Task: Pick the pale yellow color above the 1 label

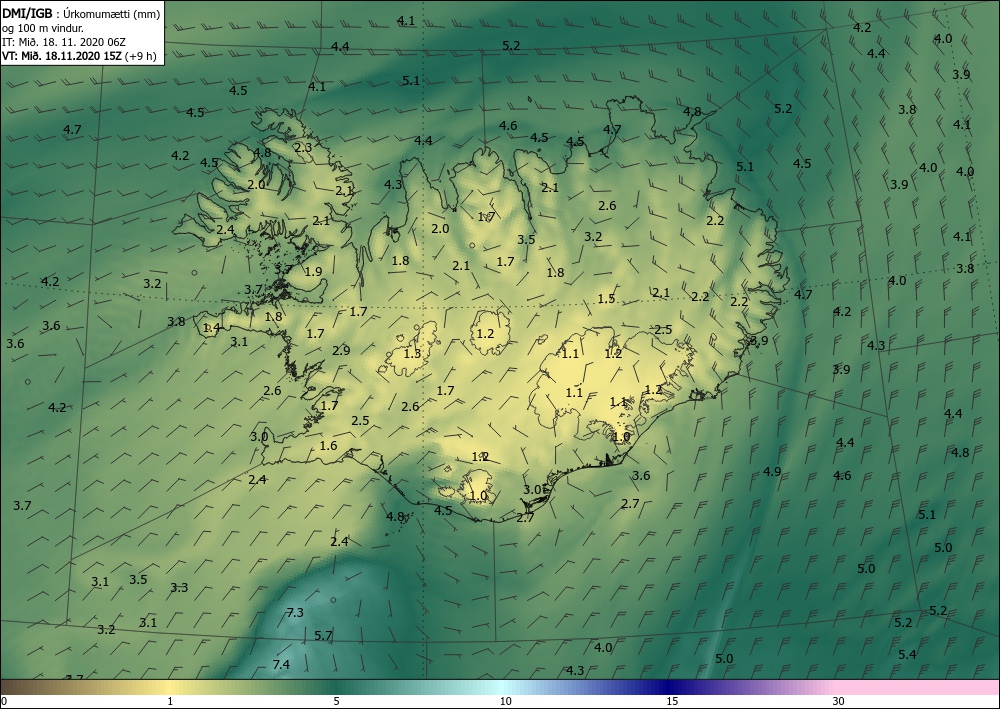Action: (170, 687)
